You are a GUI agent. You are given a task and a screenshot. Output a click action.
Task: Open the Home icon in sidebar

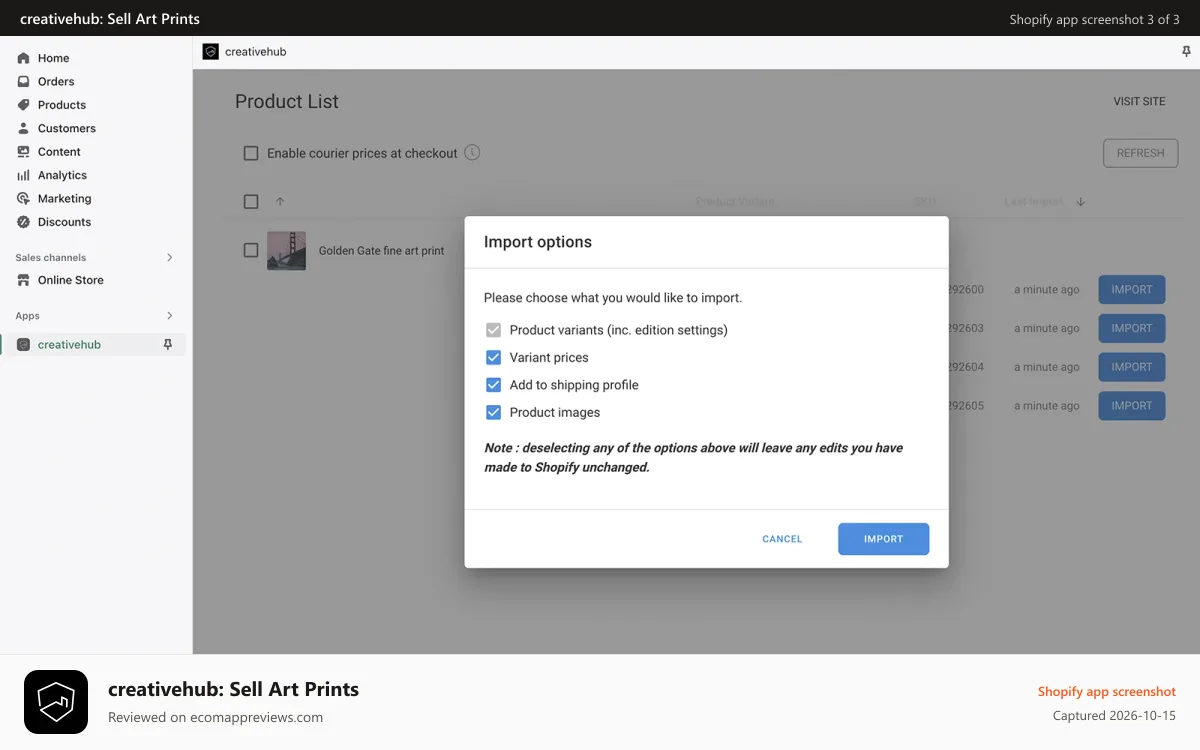(x=23, y=58)
